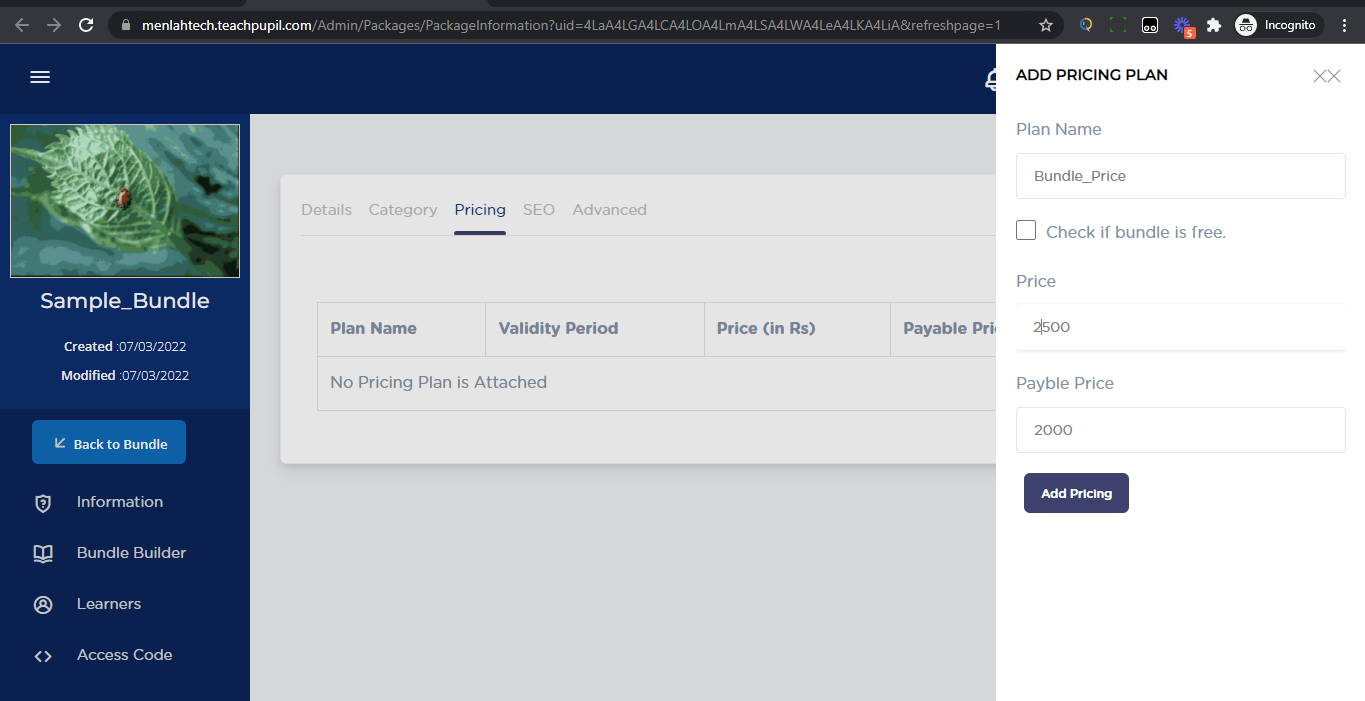Click the Information shield icon
Screen dimensions: 1365x701
coord(43,503)
